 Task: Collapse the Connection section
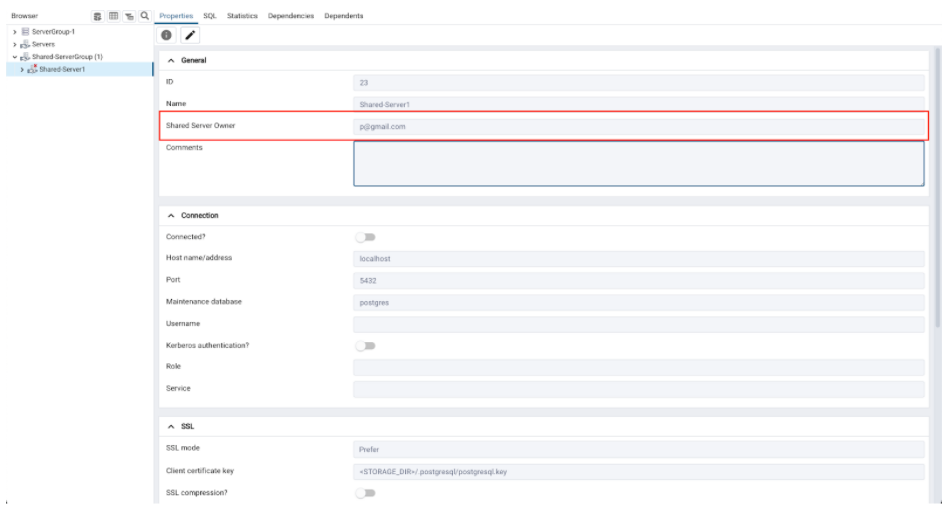pos(170,215)
